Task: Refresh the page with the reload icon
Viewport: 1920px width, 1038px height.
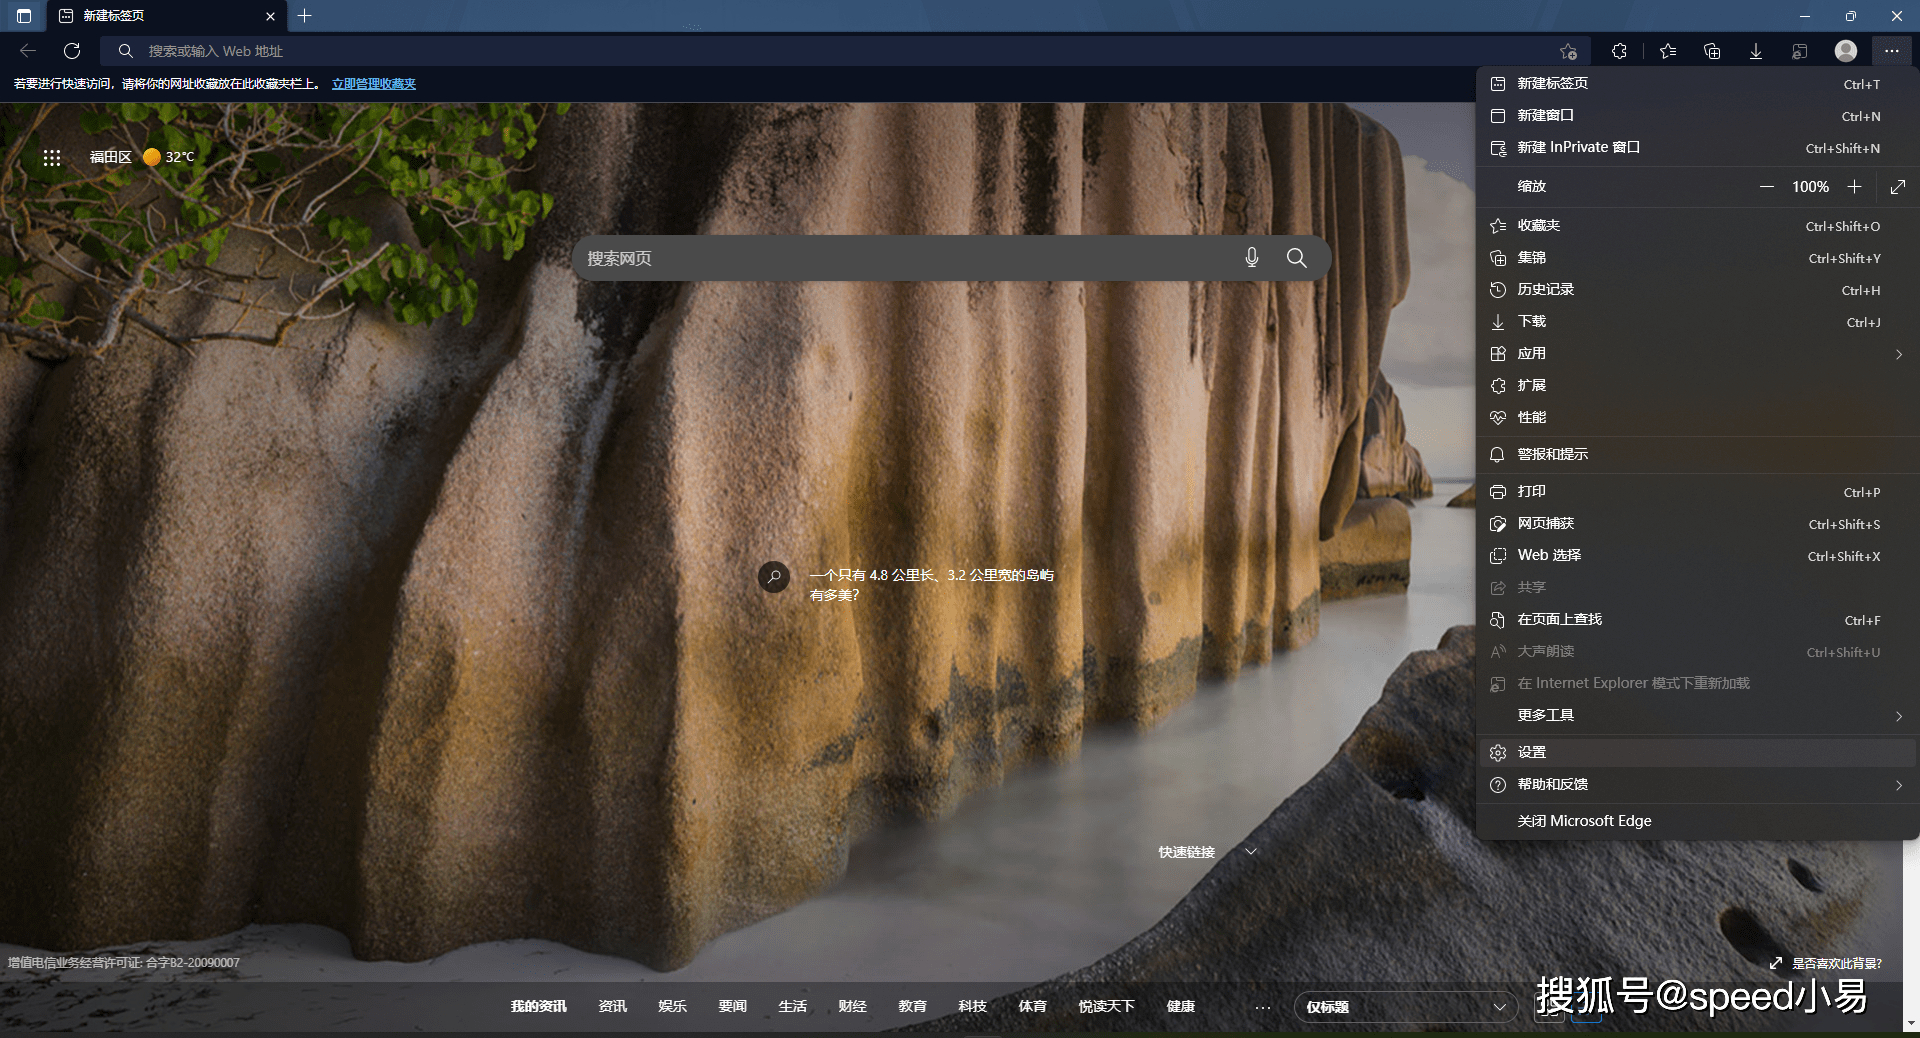Action: [72, 51]
